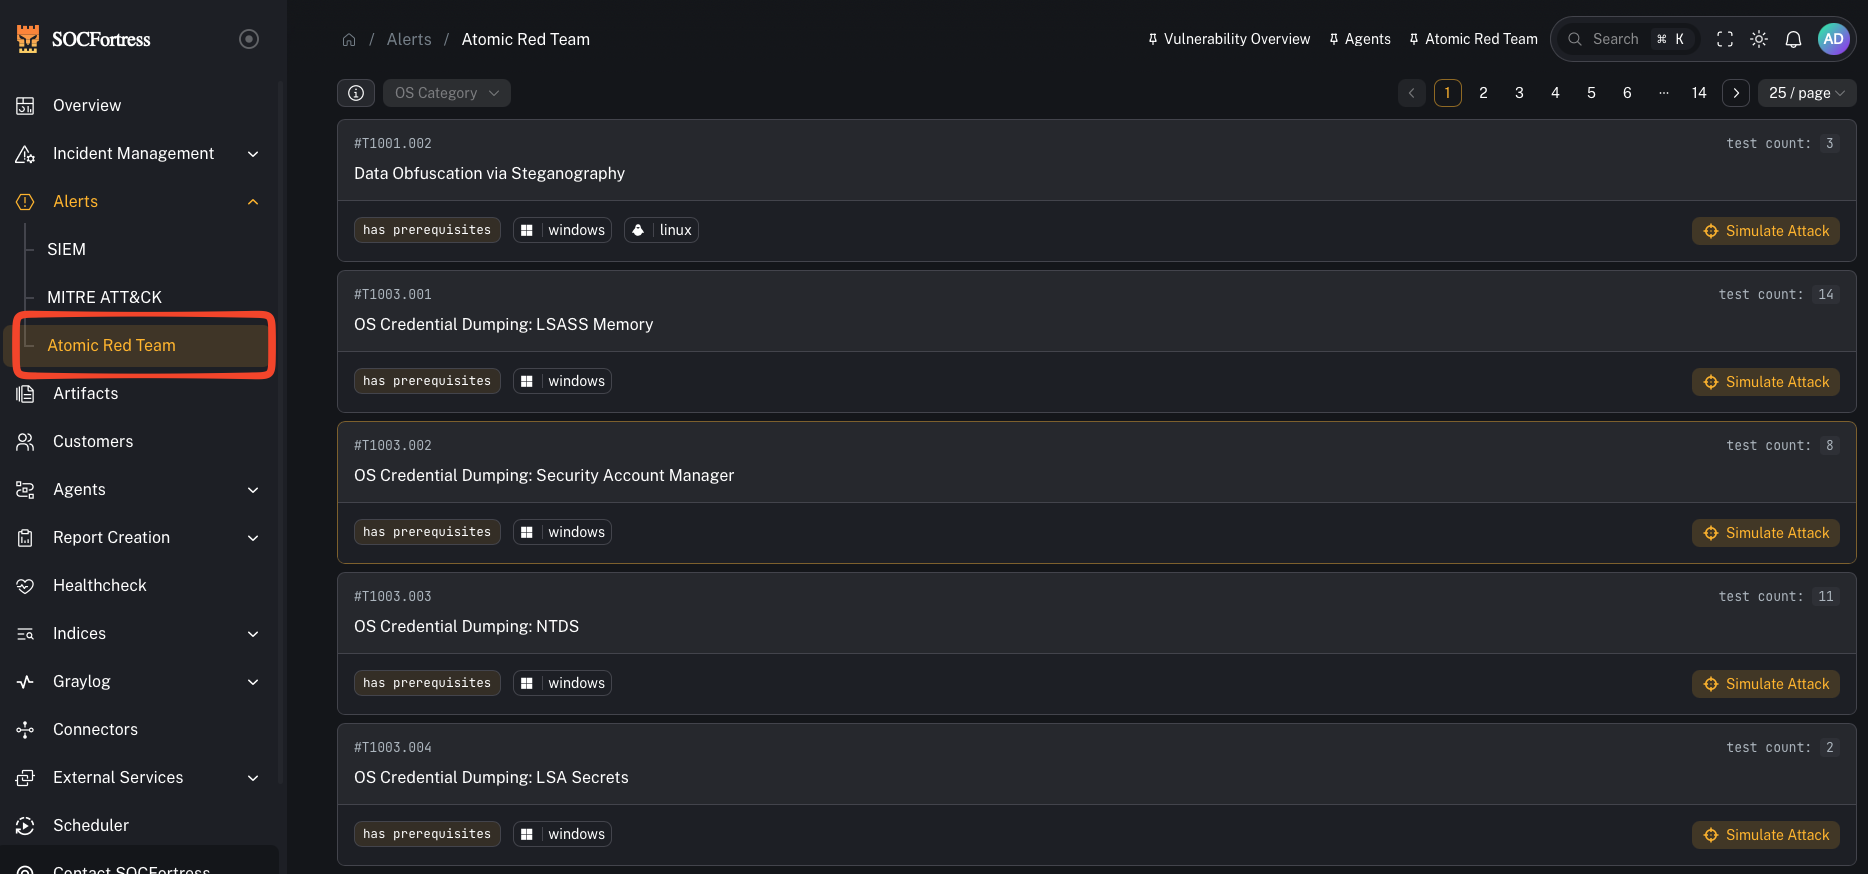Open pinned Vulnerability Overview shortcut
This screenshot has width=1868, height=874.
coord(1229,39)
